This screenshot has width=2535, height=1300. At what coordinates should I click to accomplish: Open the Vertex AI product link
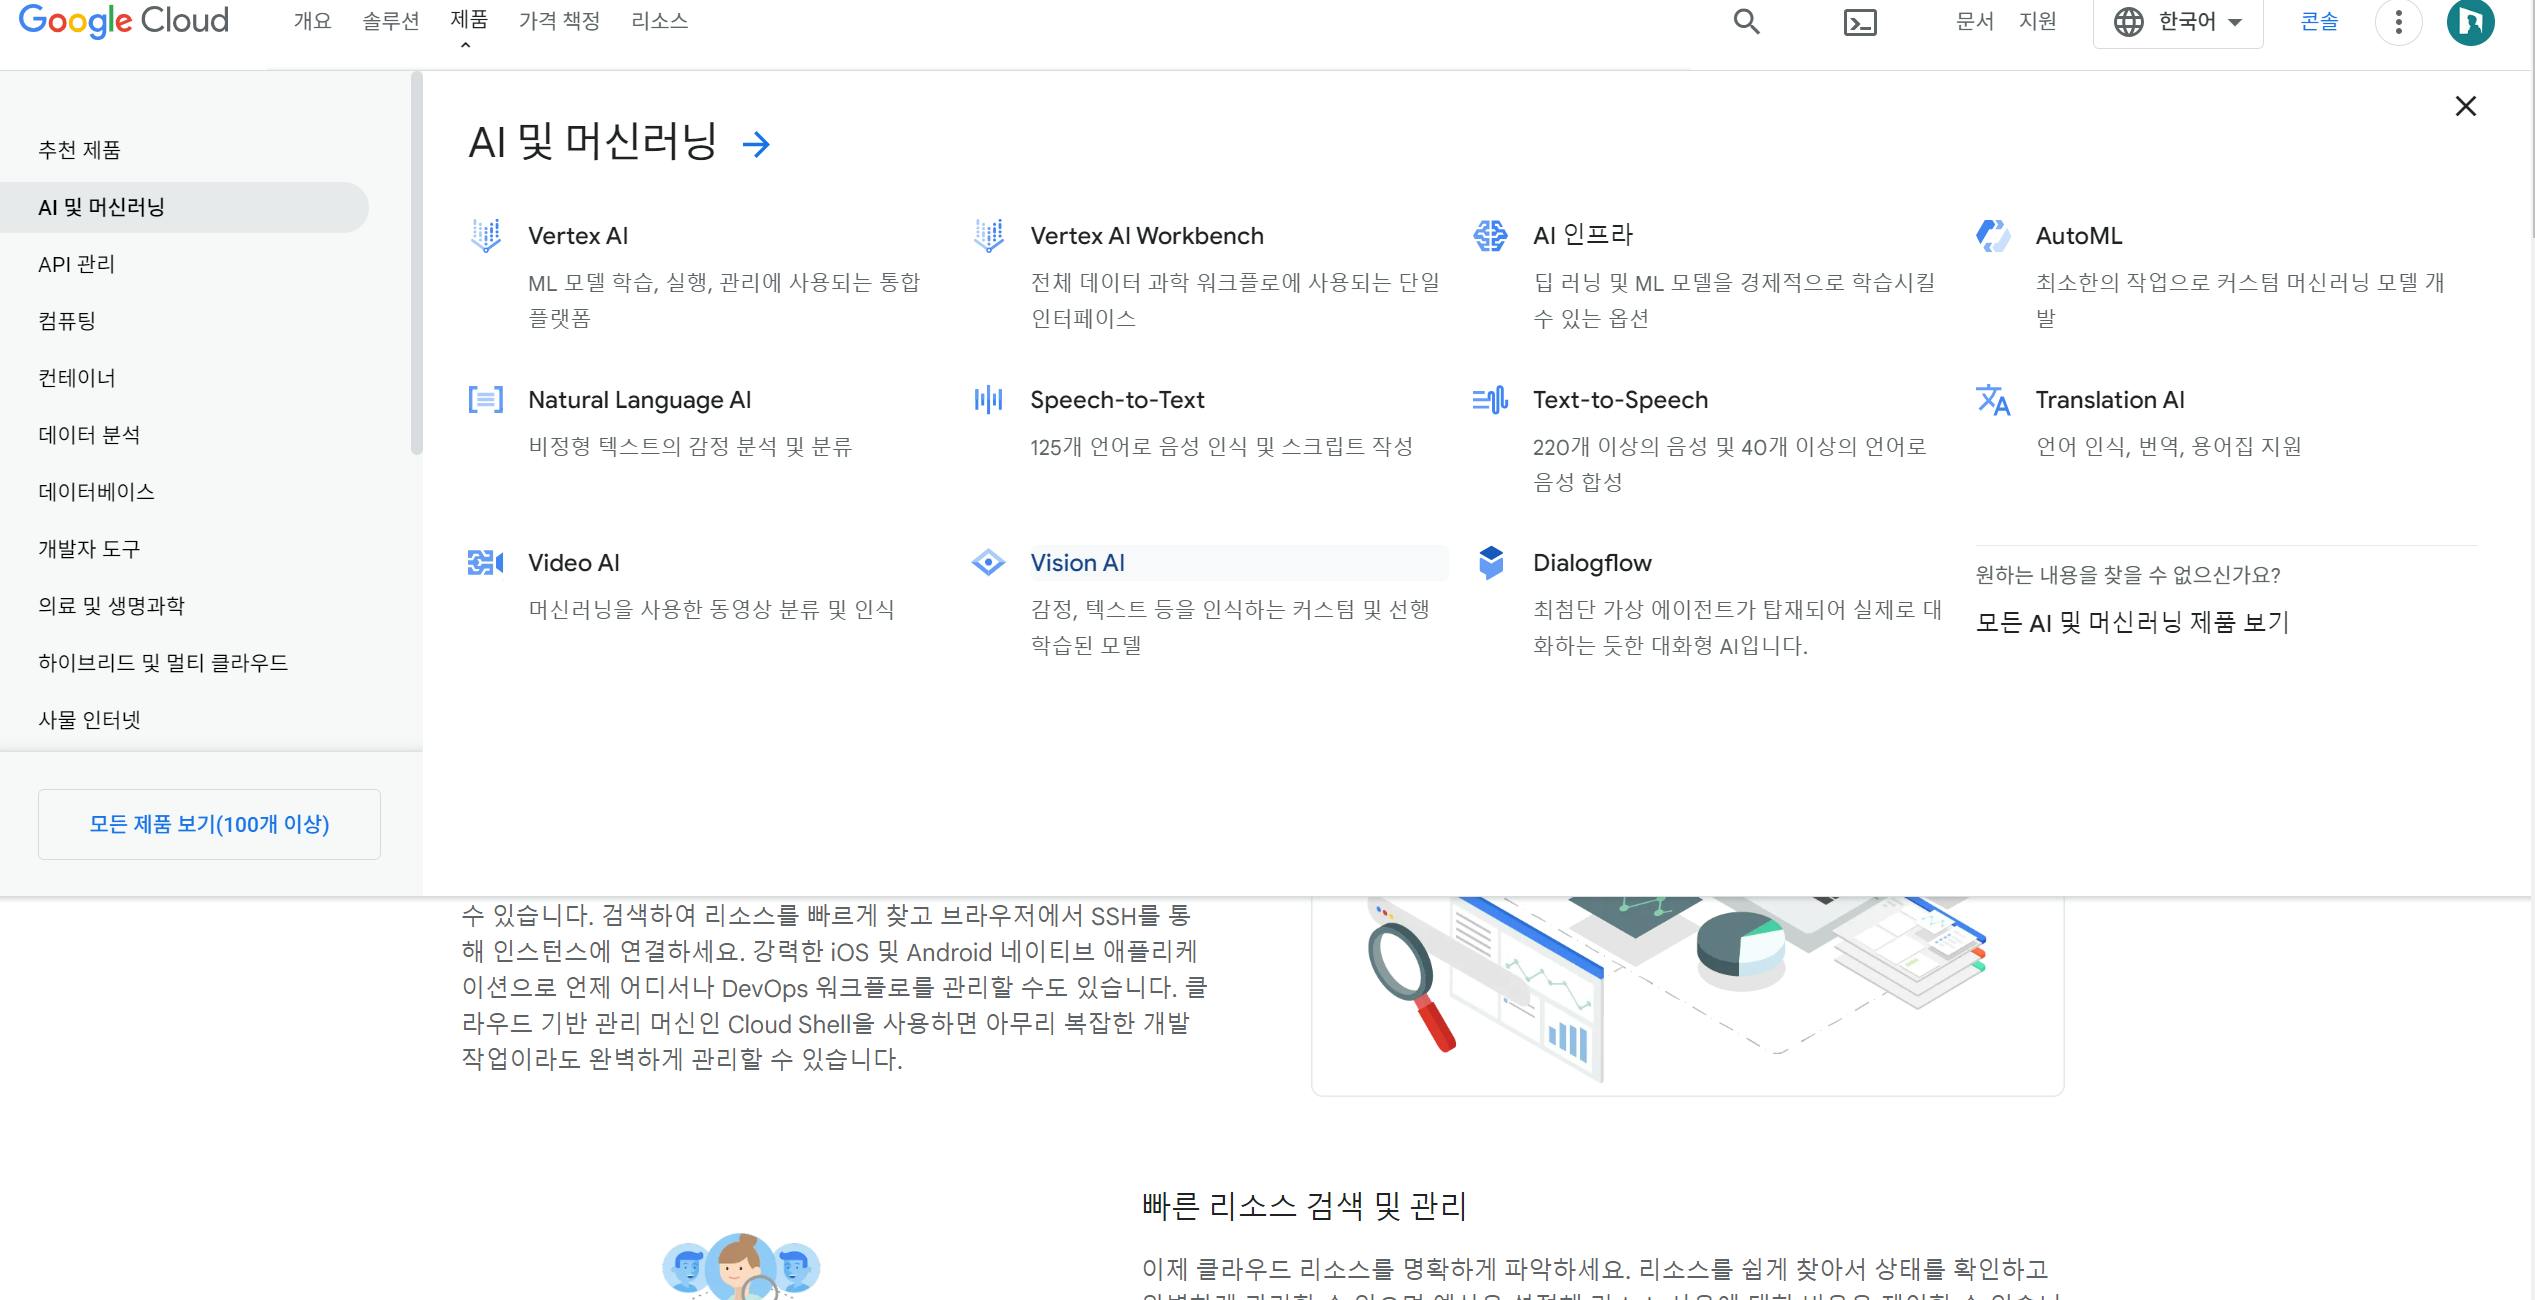click(x=578, y=236)
